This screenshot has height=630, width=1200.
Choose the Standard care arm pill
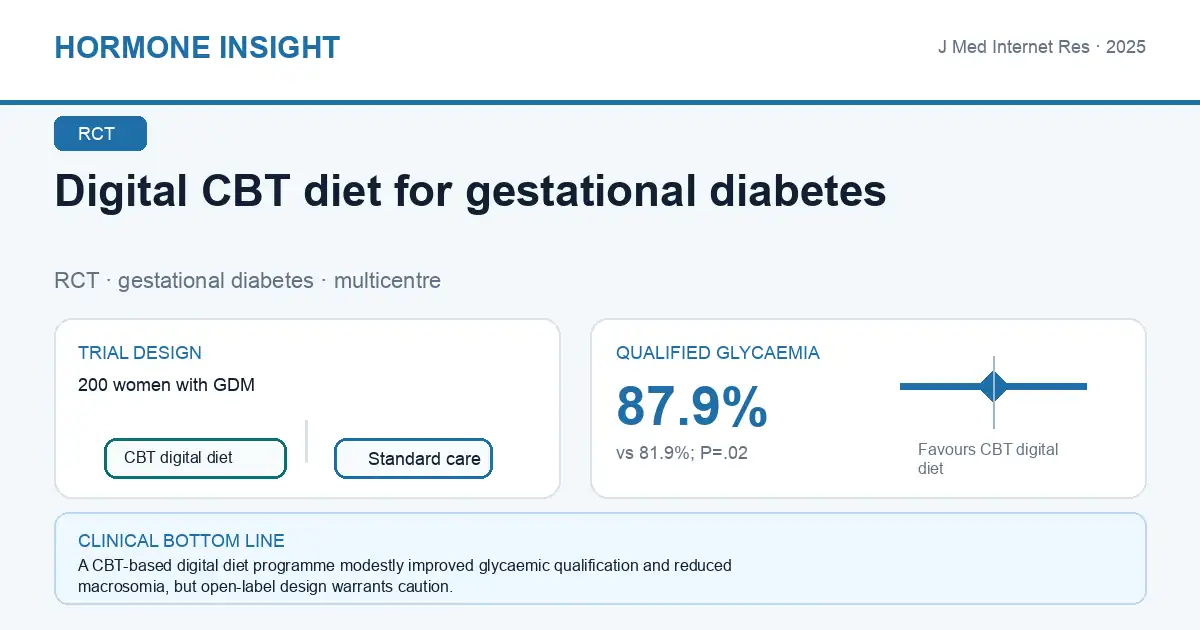coord(413,459)
